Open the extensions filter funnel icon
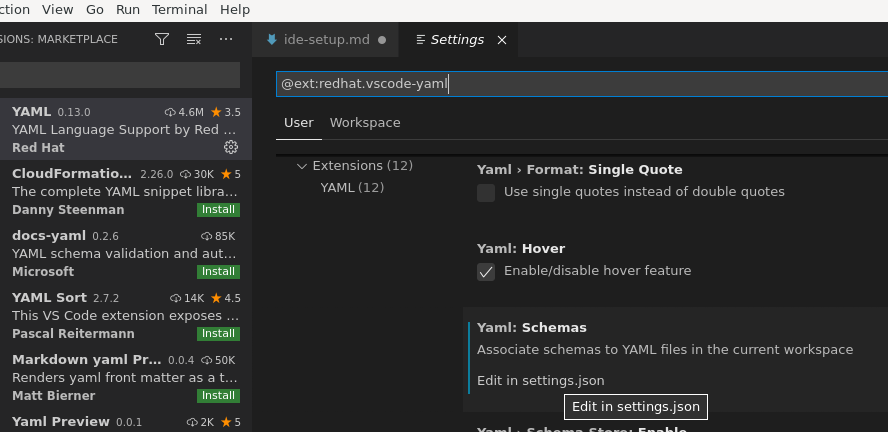The height and width of the screenshot is (432, 888). (x=162, y=39)
